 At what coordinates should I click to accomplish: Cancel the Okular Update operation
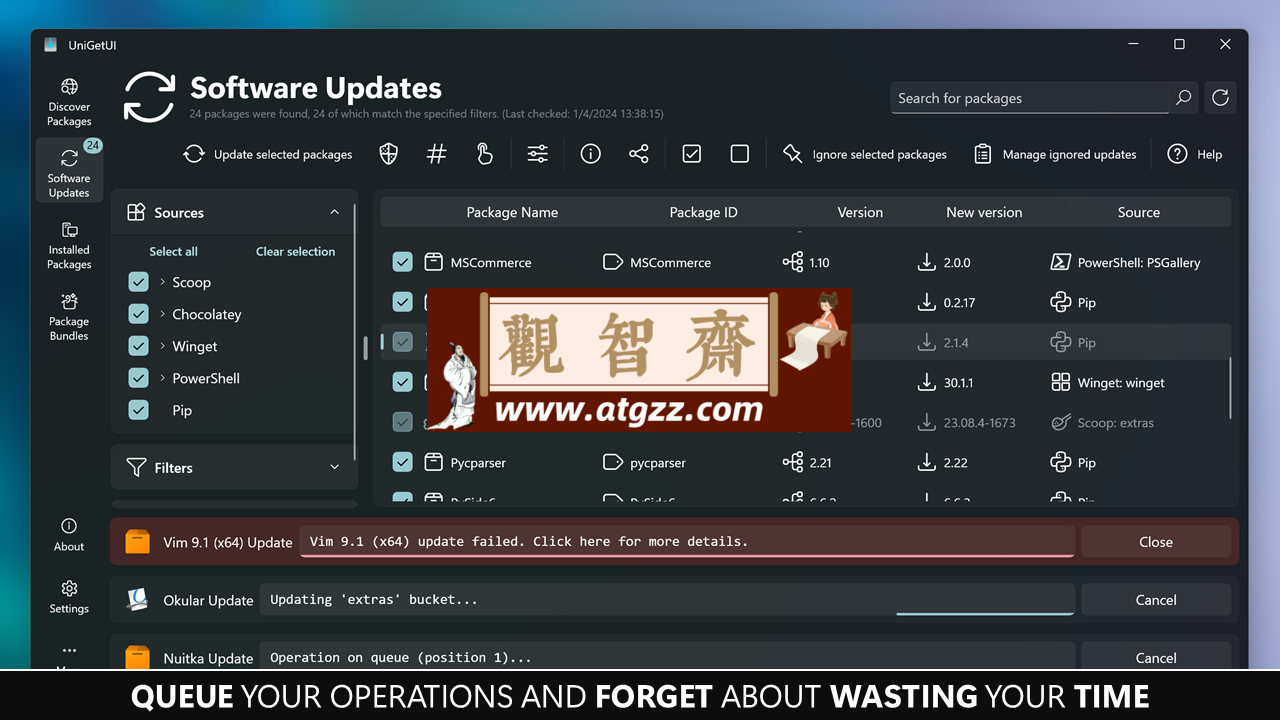[1156, 600]
